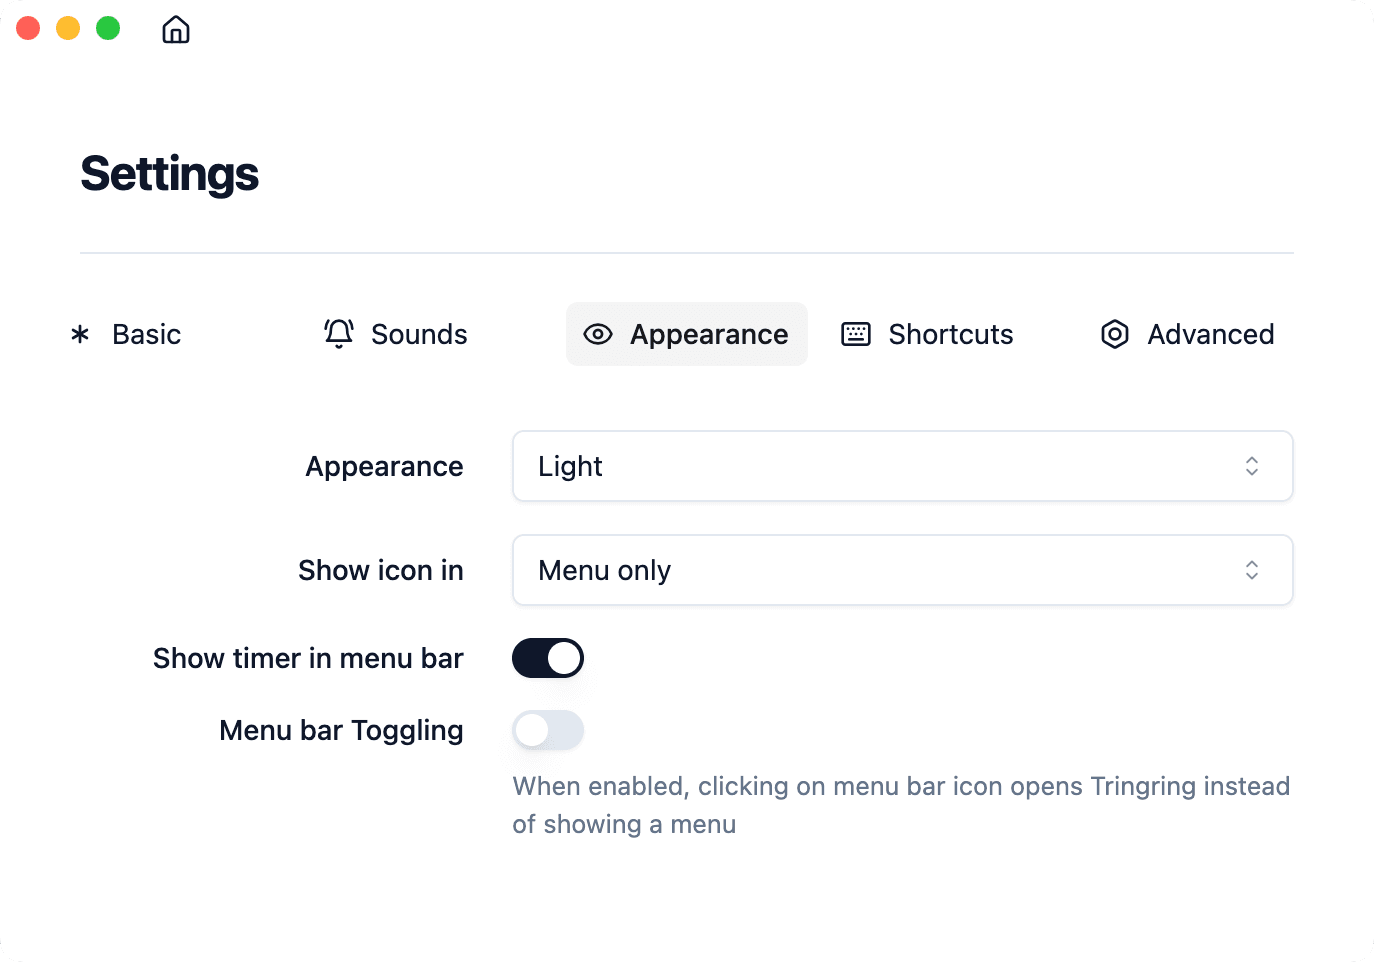1374x962 pixels.
Task: Switch to the Sounds tab
Action: [419, 334]
